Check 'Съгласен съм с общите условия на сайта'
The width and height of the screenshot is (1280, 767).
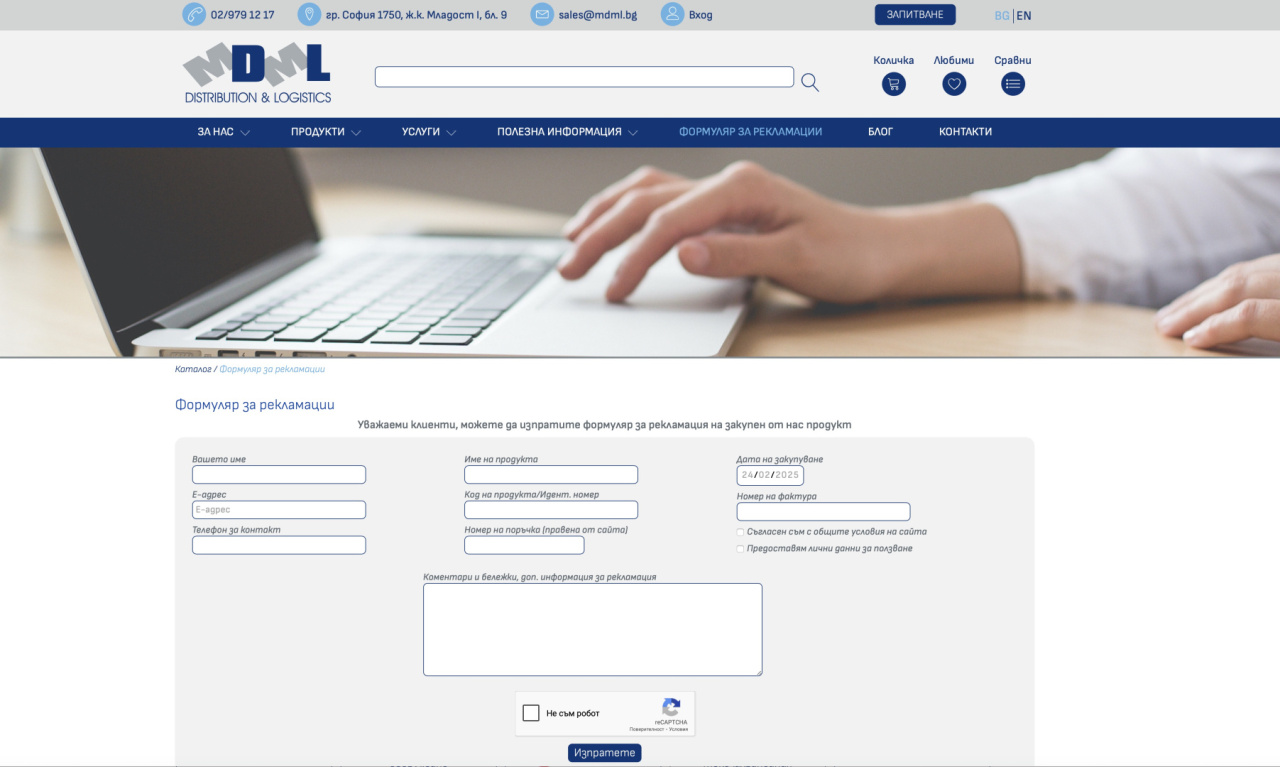[x=740, y=532]
